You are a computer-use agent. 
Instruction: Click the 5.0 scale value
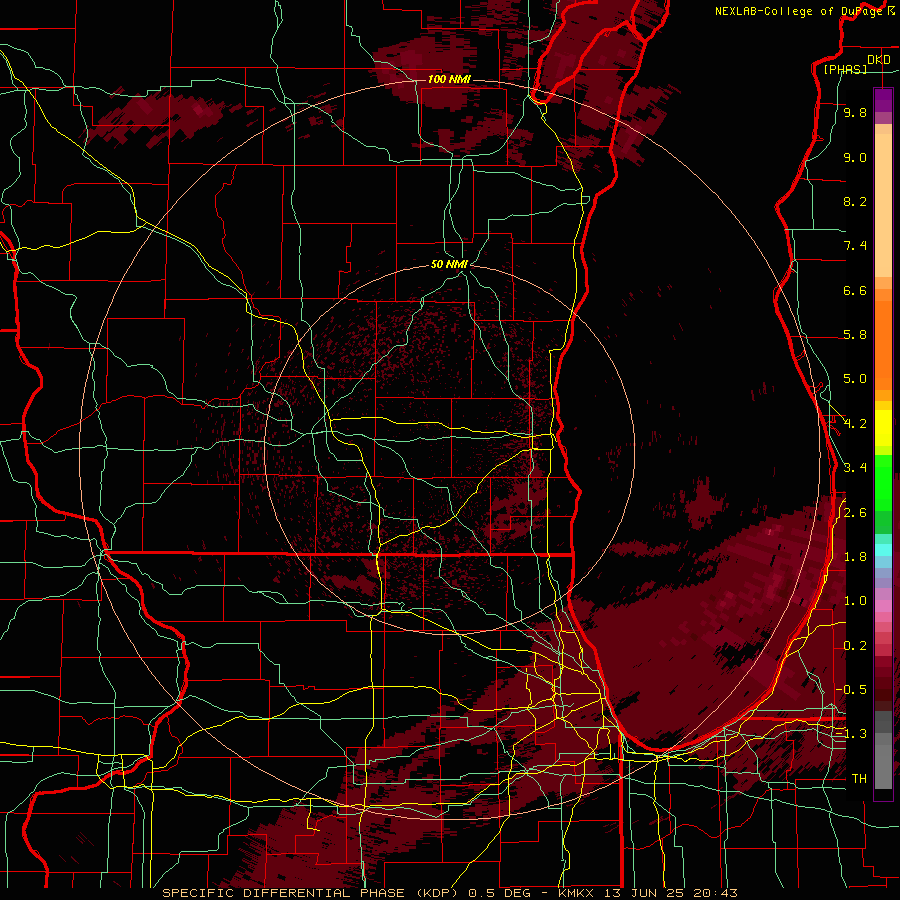pyautogui.click(x=855, y=379)
